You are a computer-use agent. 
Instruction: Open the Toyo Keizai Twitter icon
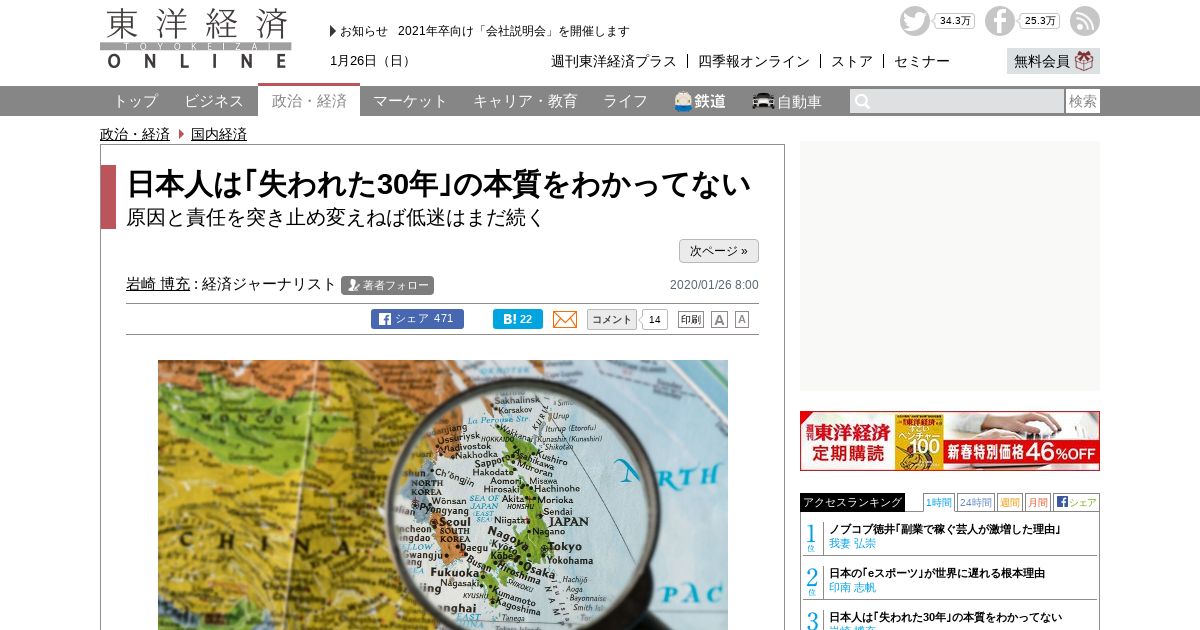point(914,21)
